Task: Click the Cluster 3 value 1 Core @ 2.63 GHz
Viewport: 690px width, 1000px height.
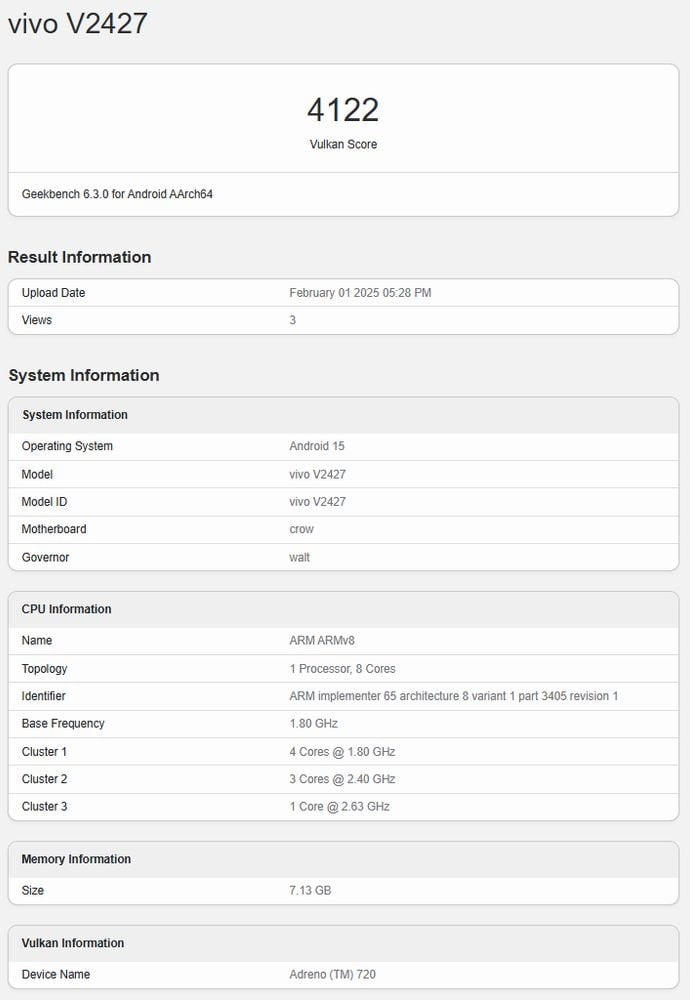Action: coord(339,806)
